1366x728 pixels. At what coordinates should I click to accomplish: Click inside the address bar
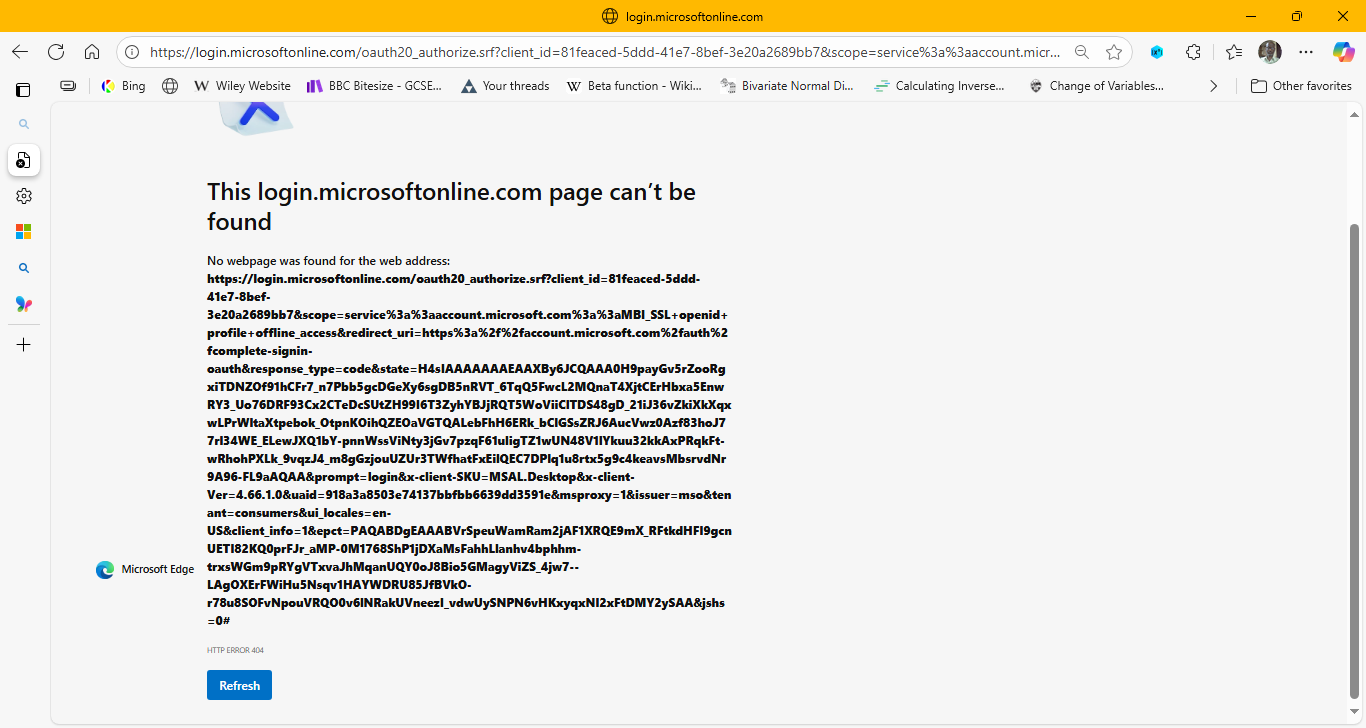(600, 51)
